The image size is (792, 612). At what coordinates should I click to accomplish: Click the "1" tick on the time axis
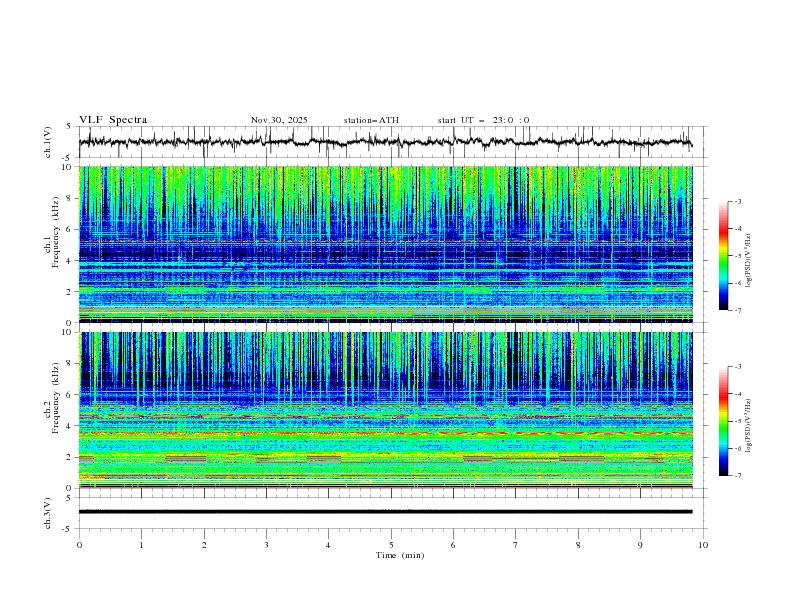pos(141,545)
